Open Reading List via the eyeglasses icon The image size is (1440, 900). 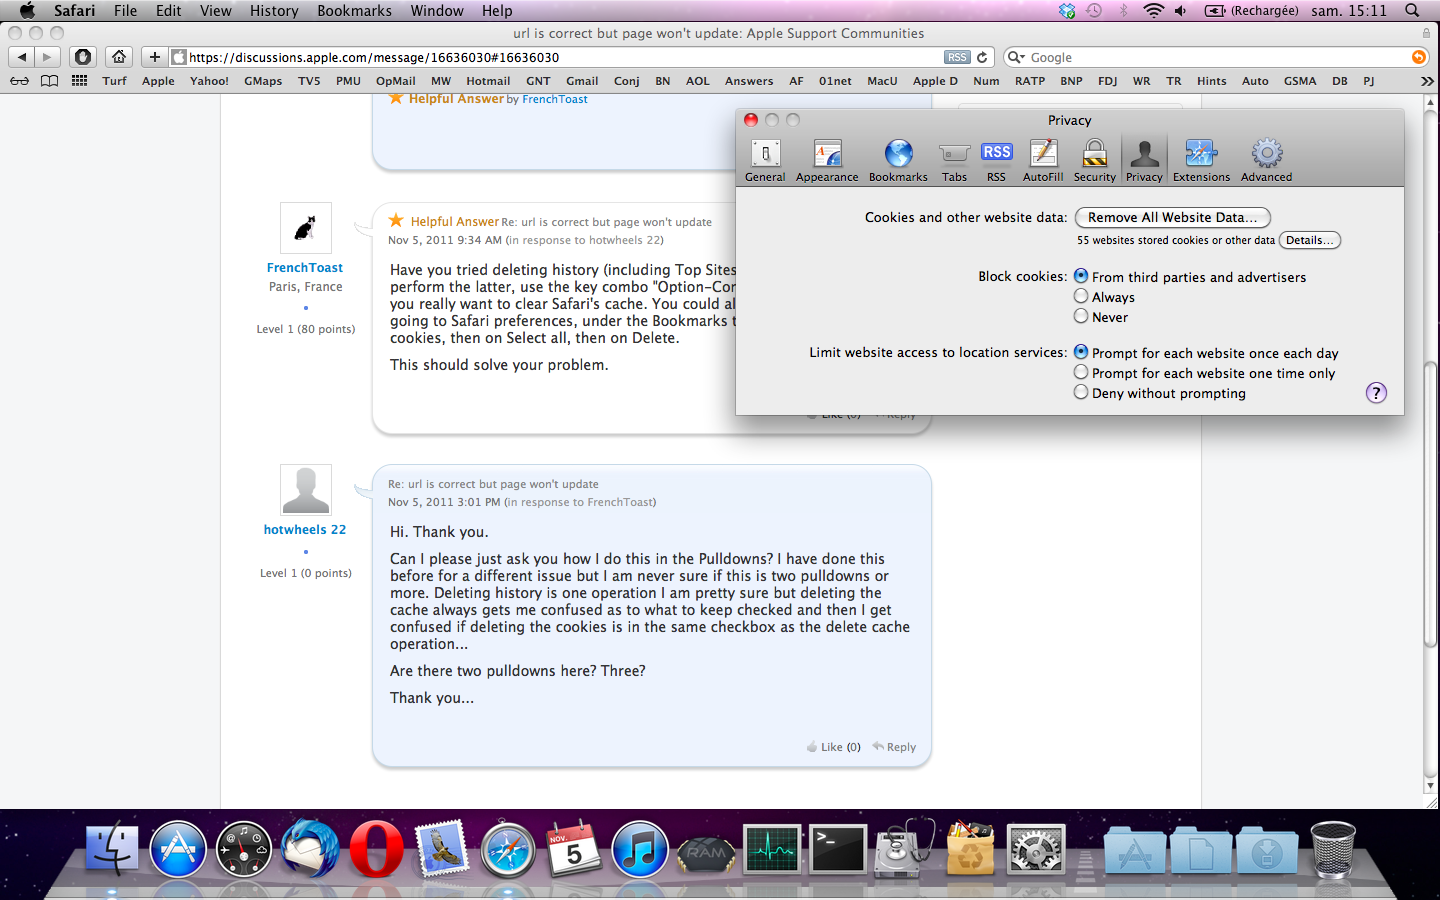[20, 81]
